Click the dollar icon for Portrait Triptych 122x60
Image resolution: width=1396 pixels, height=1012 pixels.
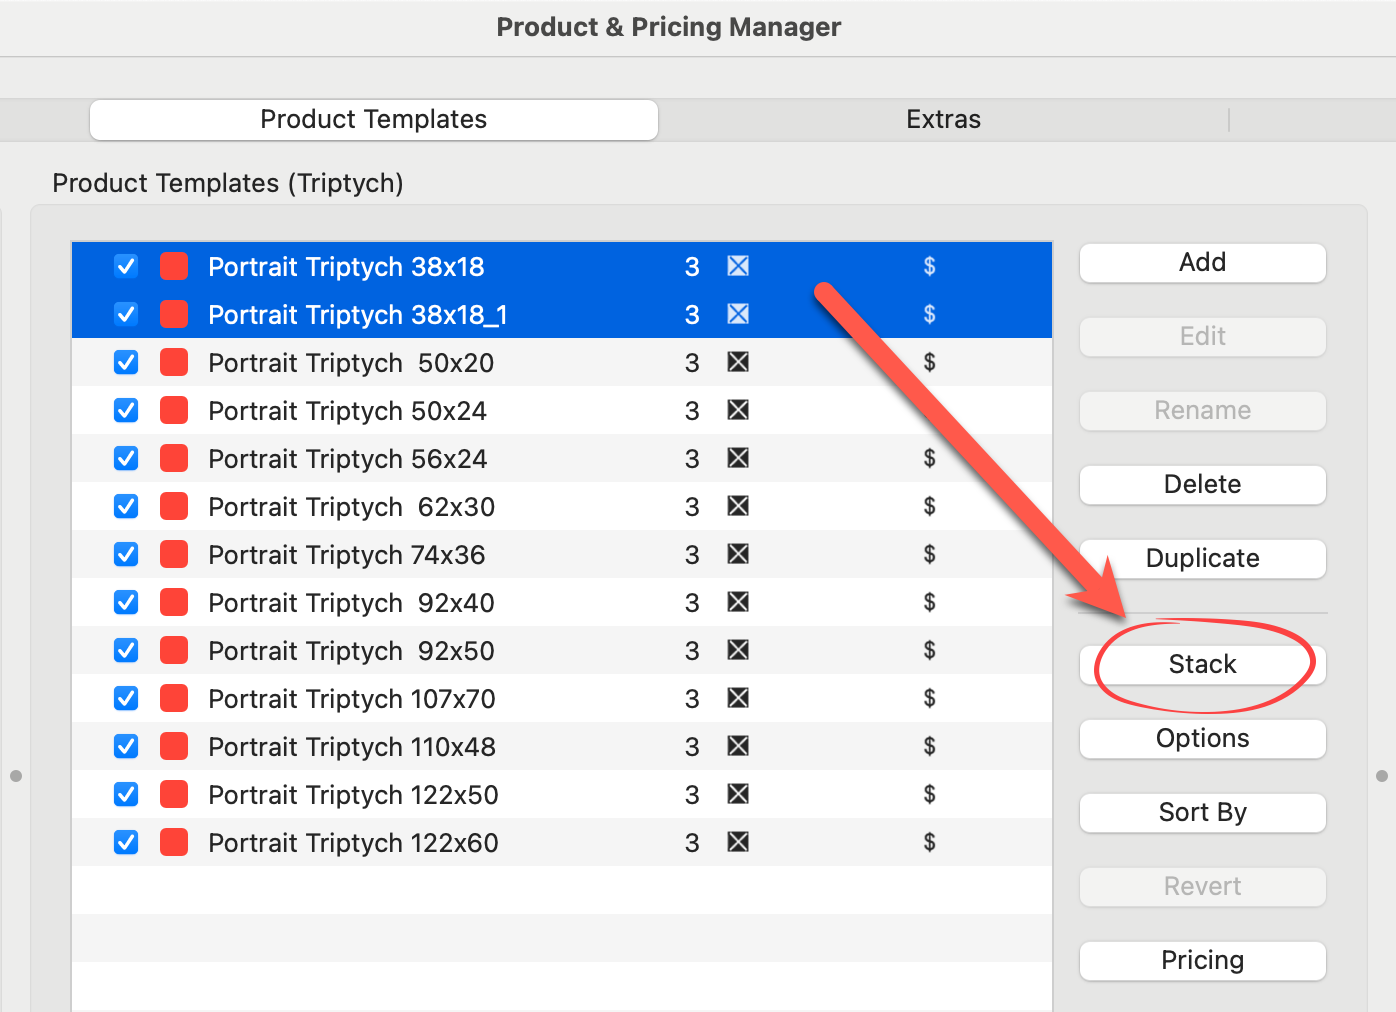click(x=929, y=842)
